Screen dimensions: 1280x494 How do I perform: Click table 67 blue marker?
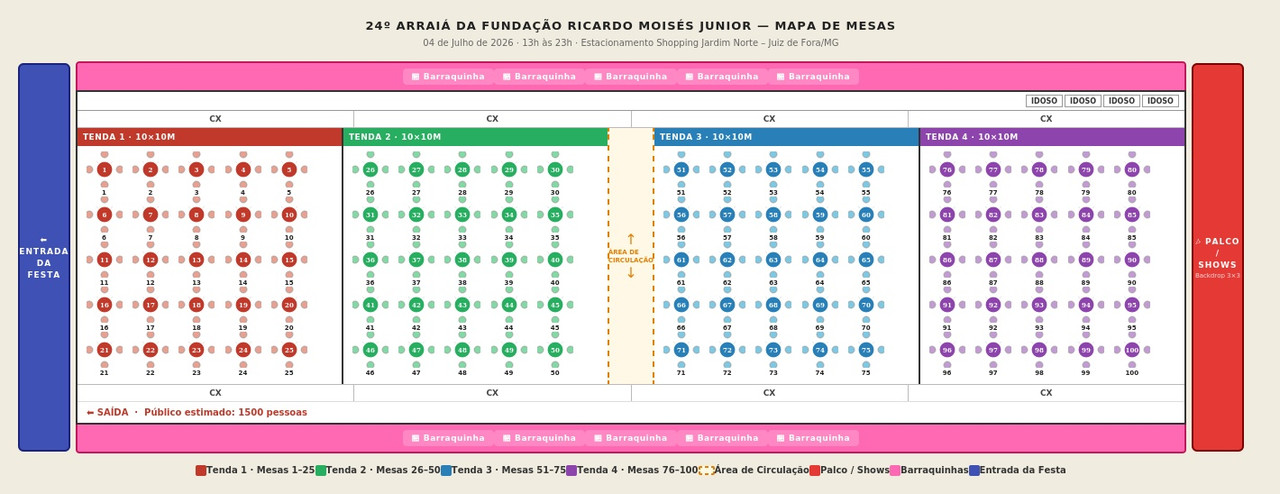pos(727,305)
